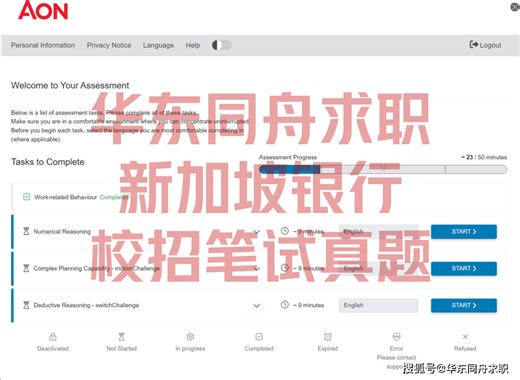This screenshot has width=520, height=380.
Task: Open the Numerical Reasoning language dropdown
Action: pyautogui.click(x=378, y=231)
